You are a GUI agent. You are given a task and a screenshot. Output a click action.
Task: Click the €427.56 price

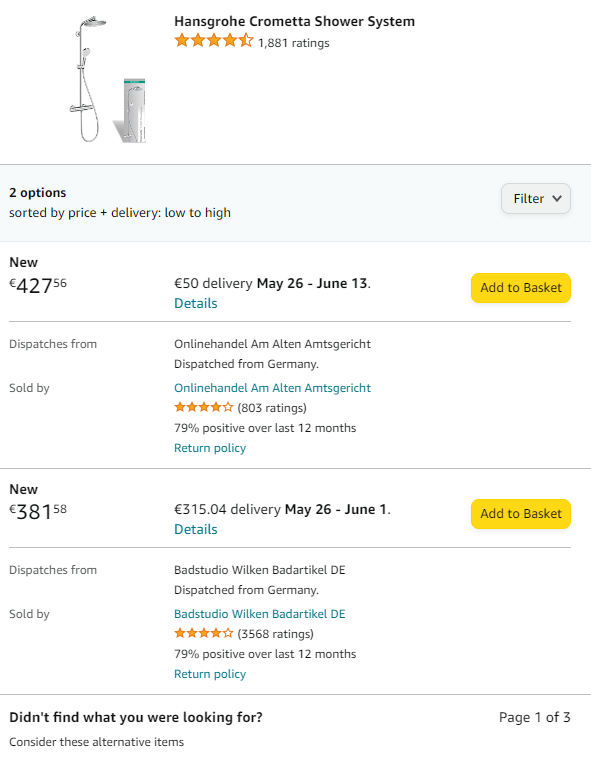tap(38, 285)
